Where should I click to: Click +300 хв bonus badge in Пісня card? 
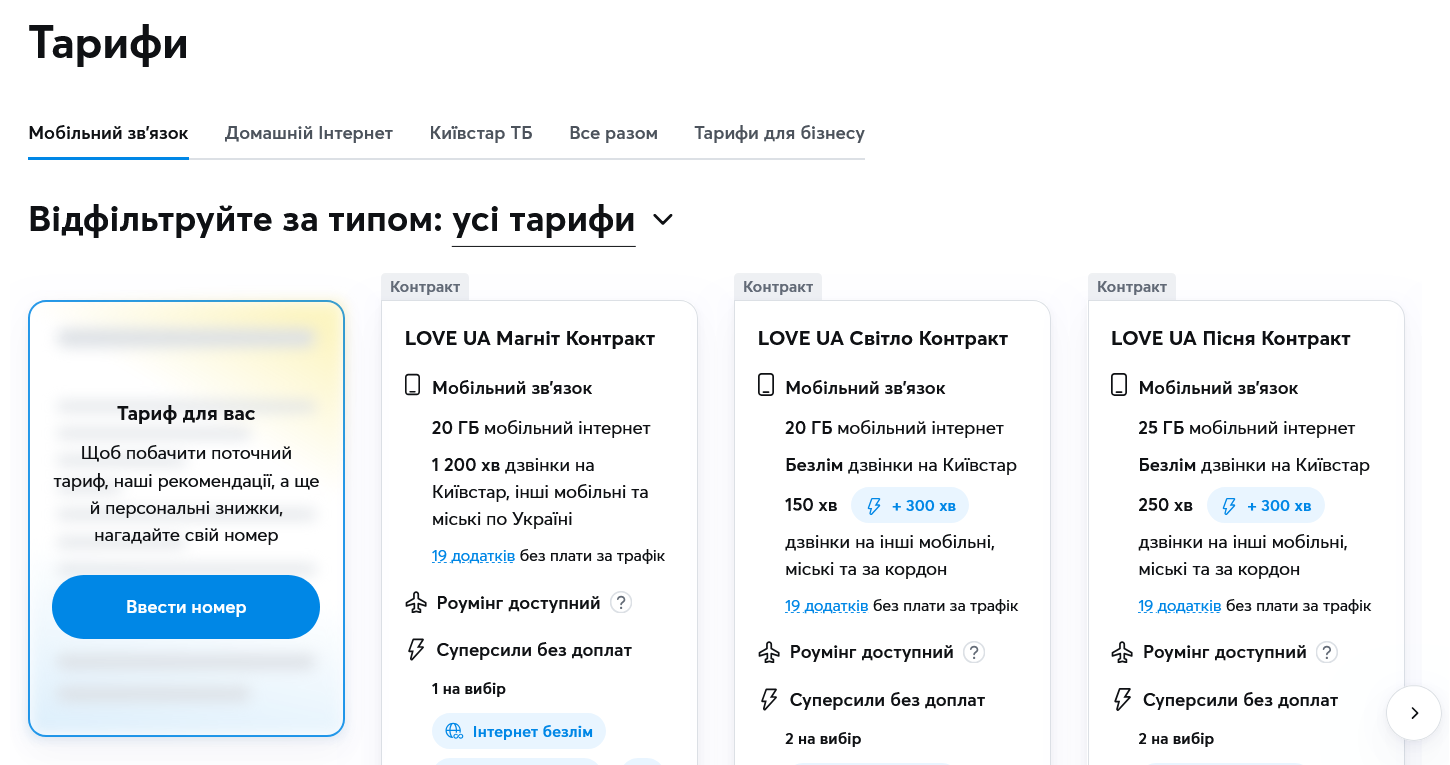click(x=1266, y=506)
